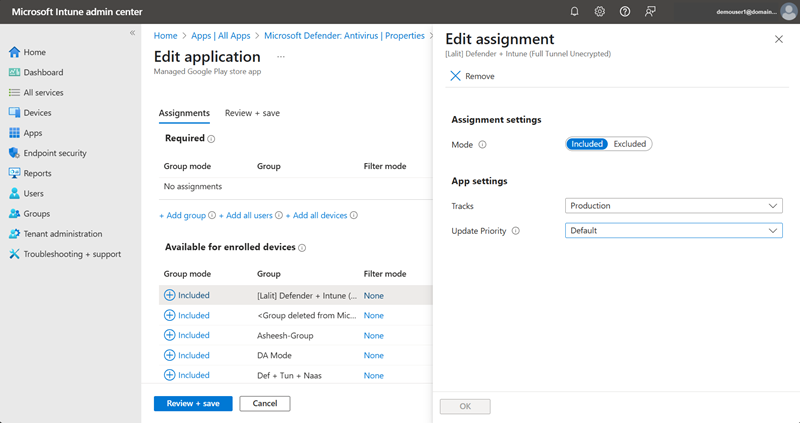Click Home breadcrumb link

(x=165, y=36)
